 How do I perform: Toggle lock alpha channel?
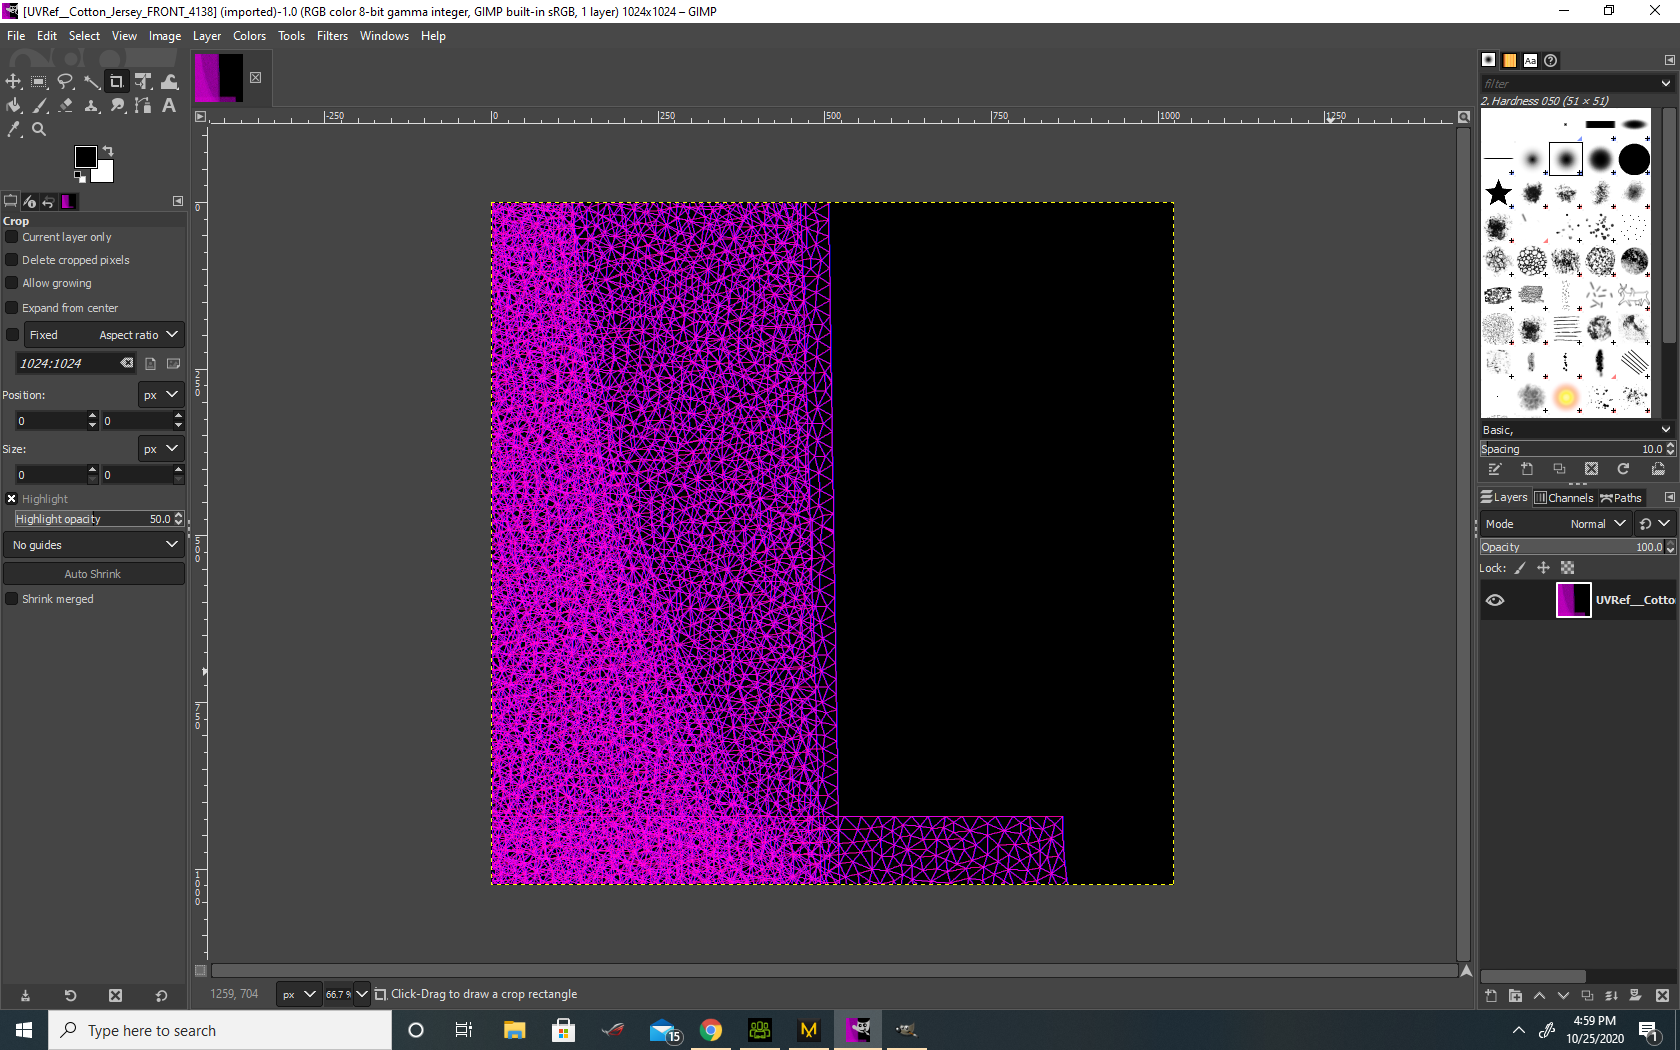coord(1567,568)
